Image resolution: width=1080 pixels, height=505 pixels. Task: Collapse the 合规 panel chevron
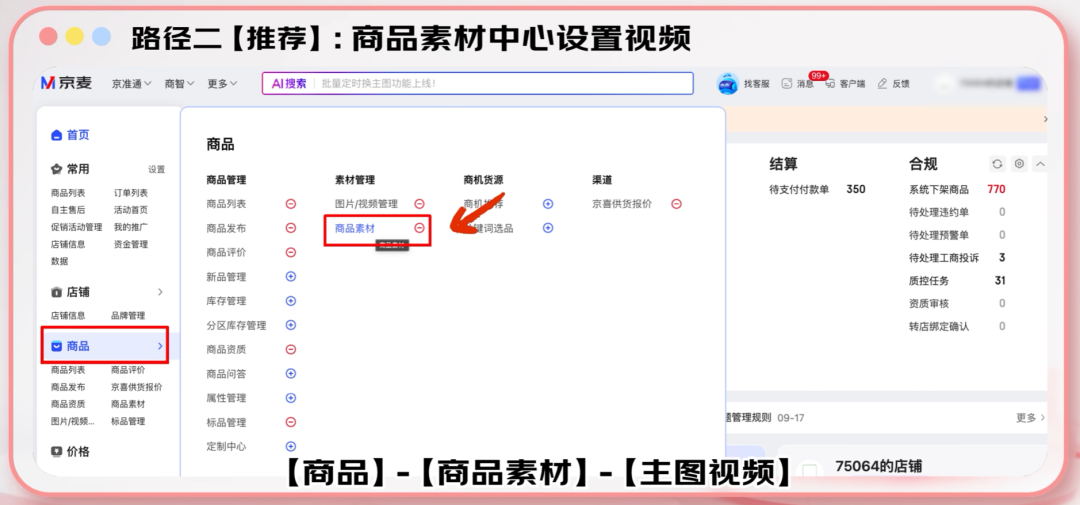[x=1041, y=164]
